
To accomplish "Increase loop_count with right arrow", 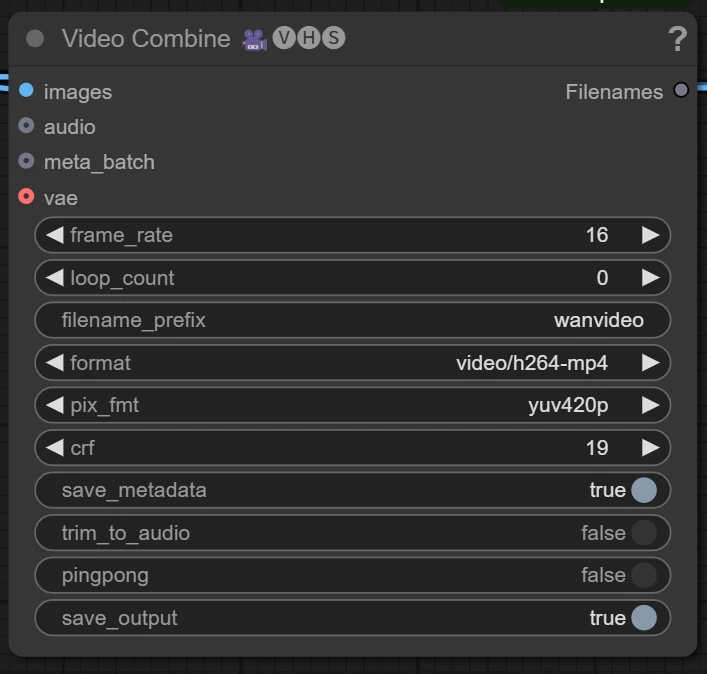I will [651, 278].
